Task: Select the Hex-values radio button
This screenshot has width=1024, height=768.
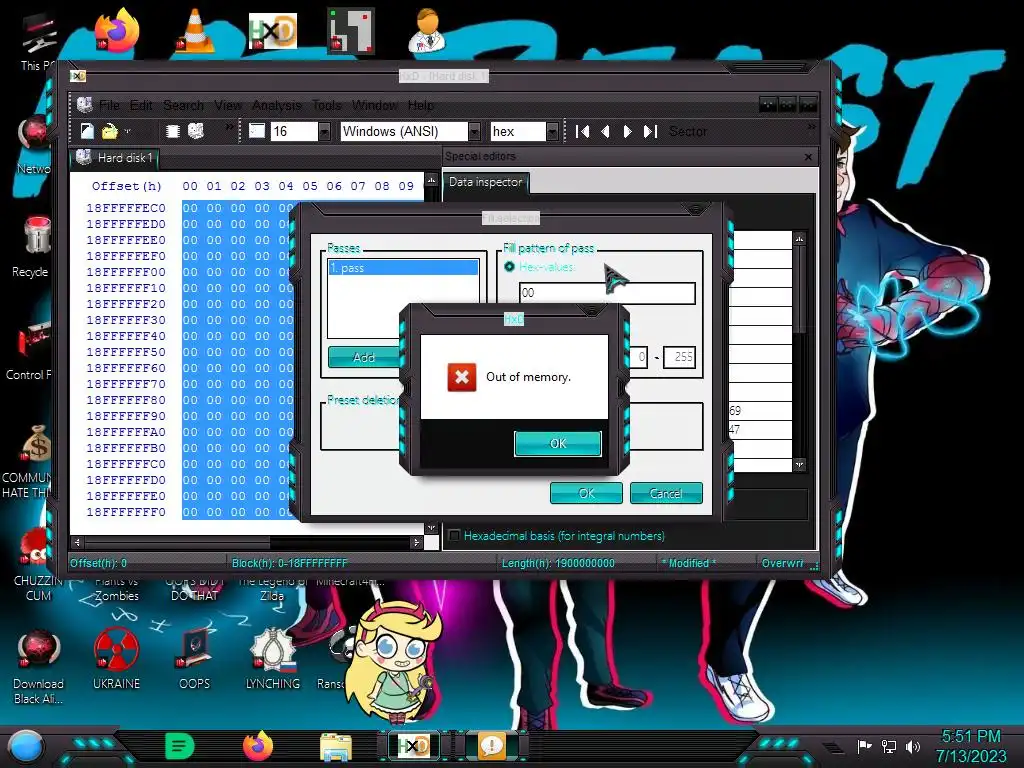Action: [x=509, y=266]
